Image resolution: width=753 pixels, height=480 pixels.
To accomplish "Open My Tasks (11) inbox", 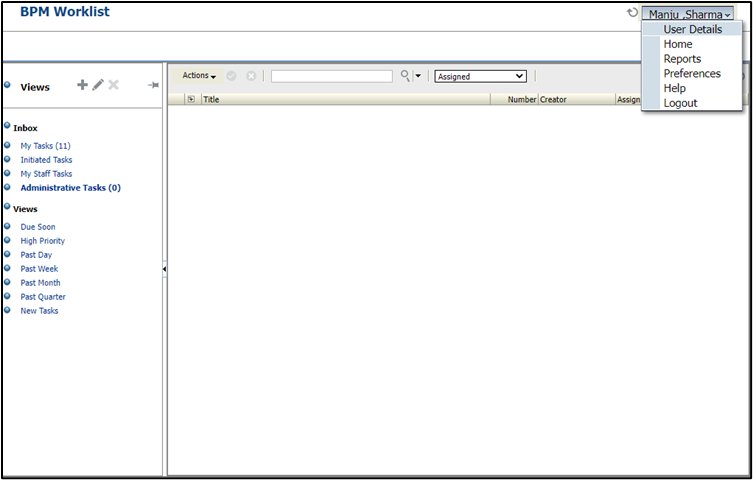I will [45, 146].
